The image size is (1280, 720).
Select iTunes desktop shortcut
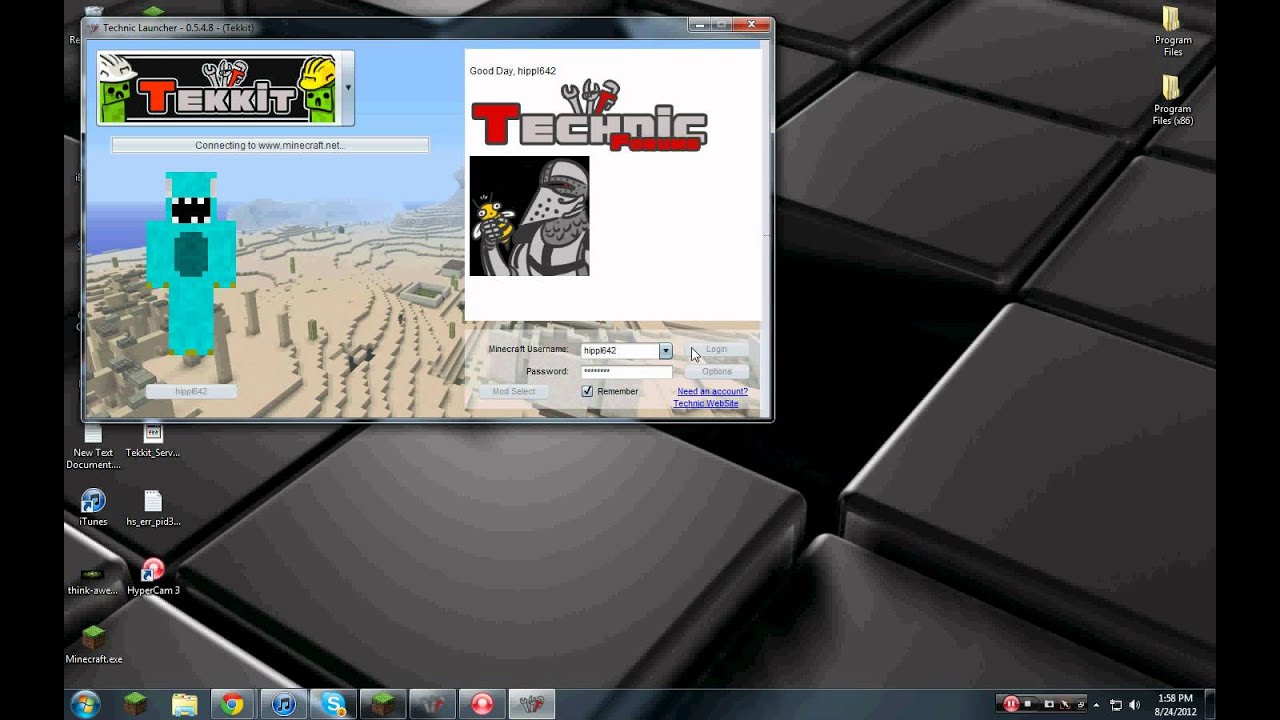(x=93, y=508)
